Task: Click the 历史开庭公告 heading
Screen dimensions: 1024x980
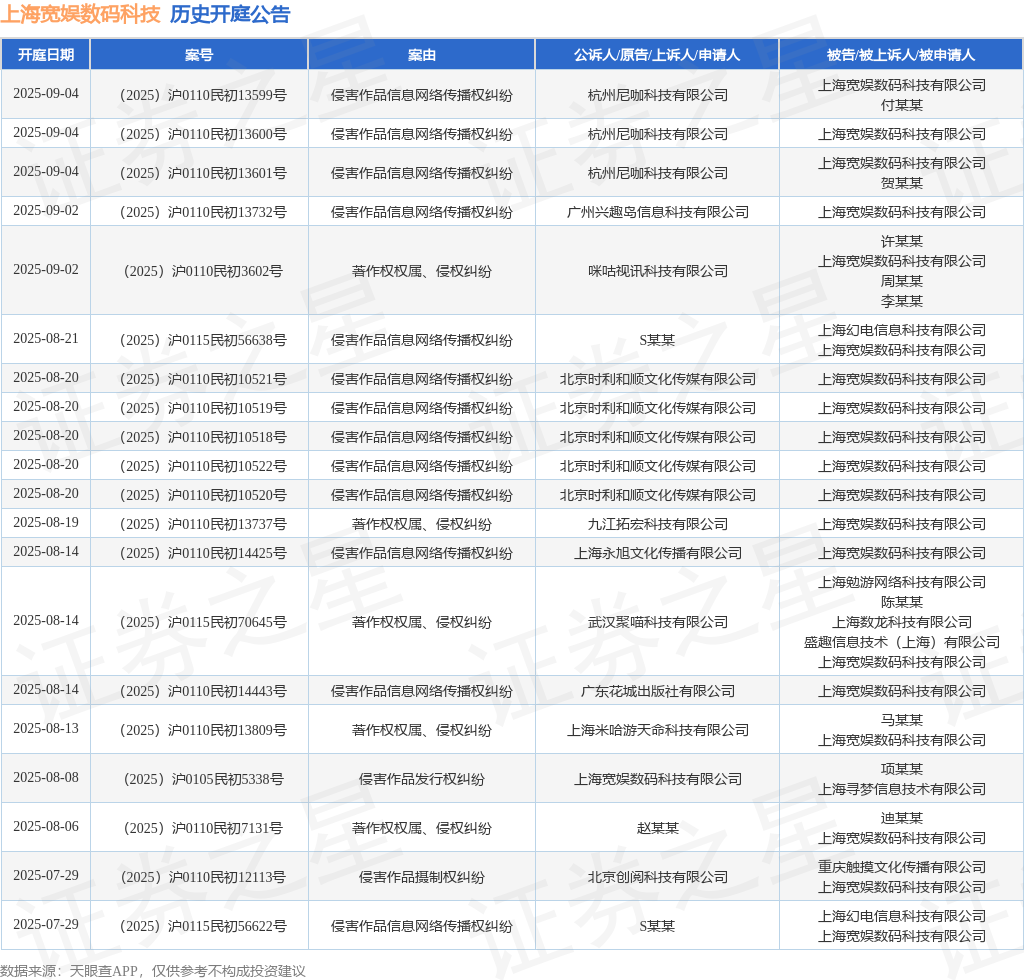Action: coord(230,14)
